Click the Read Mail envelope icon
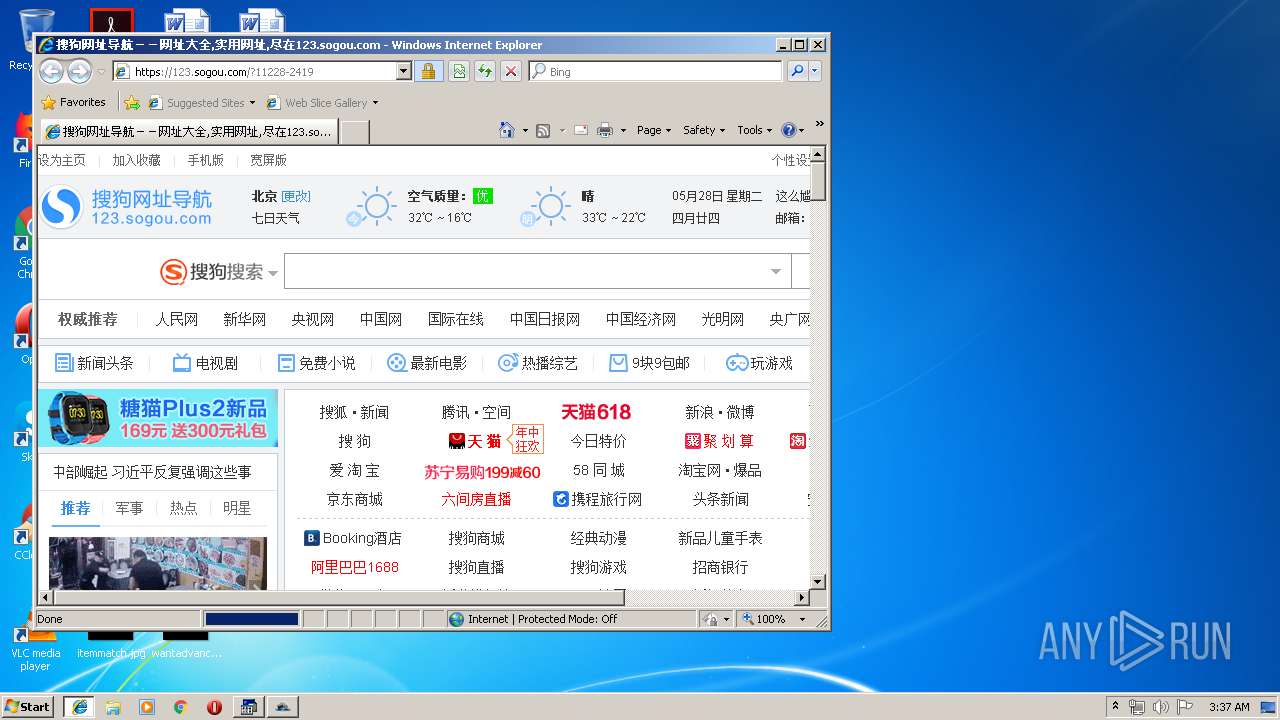1280x720 pixels. [580, 130]
